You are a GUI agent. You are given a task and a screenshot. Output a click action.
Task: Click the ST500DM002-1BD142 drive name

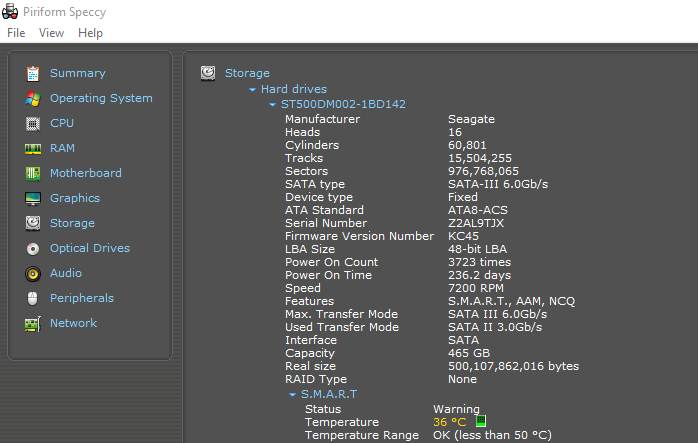tap(343, 105)
